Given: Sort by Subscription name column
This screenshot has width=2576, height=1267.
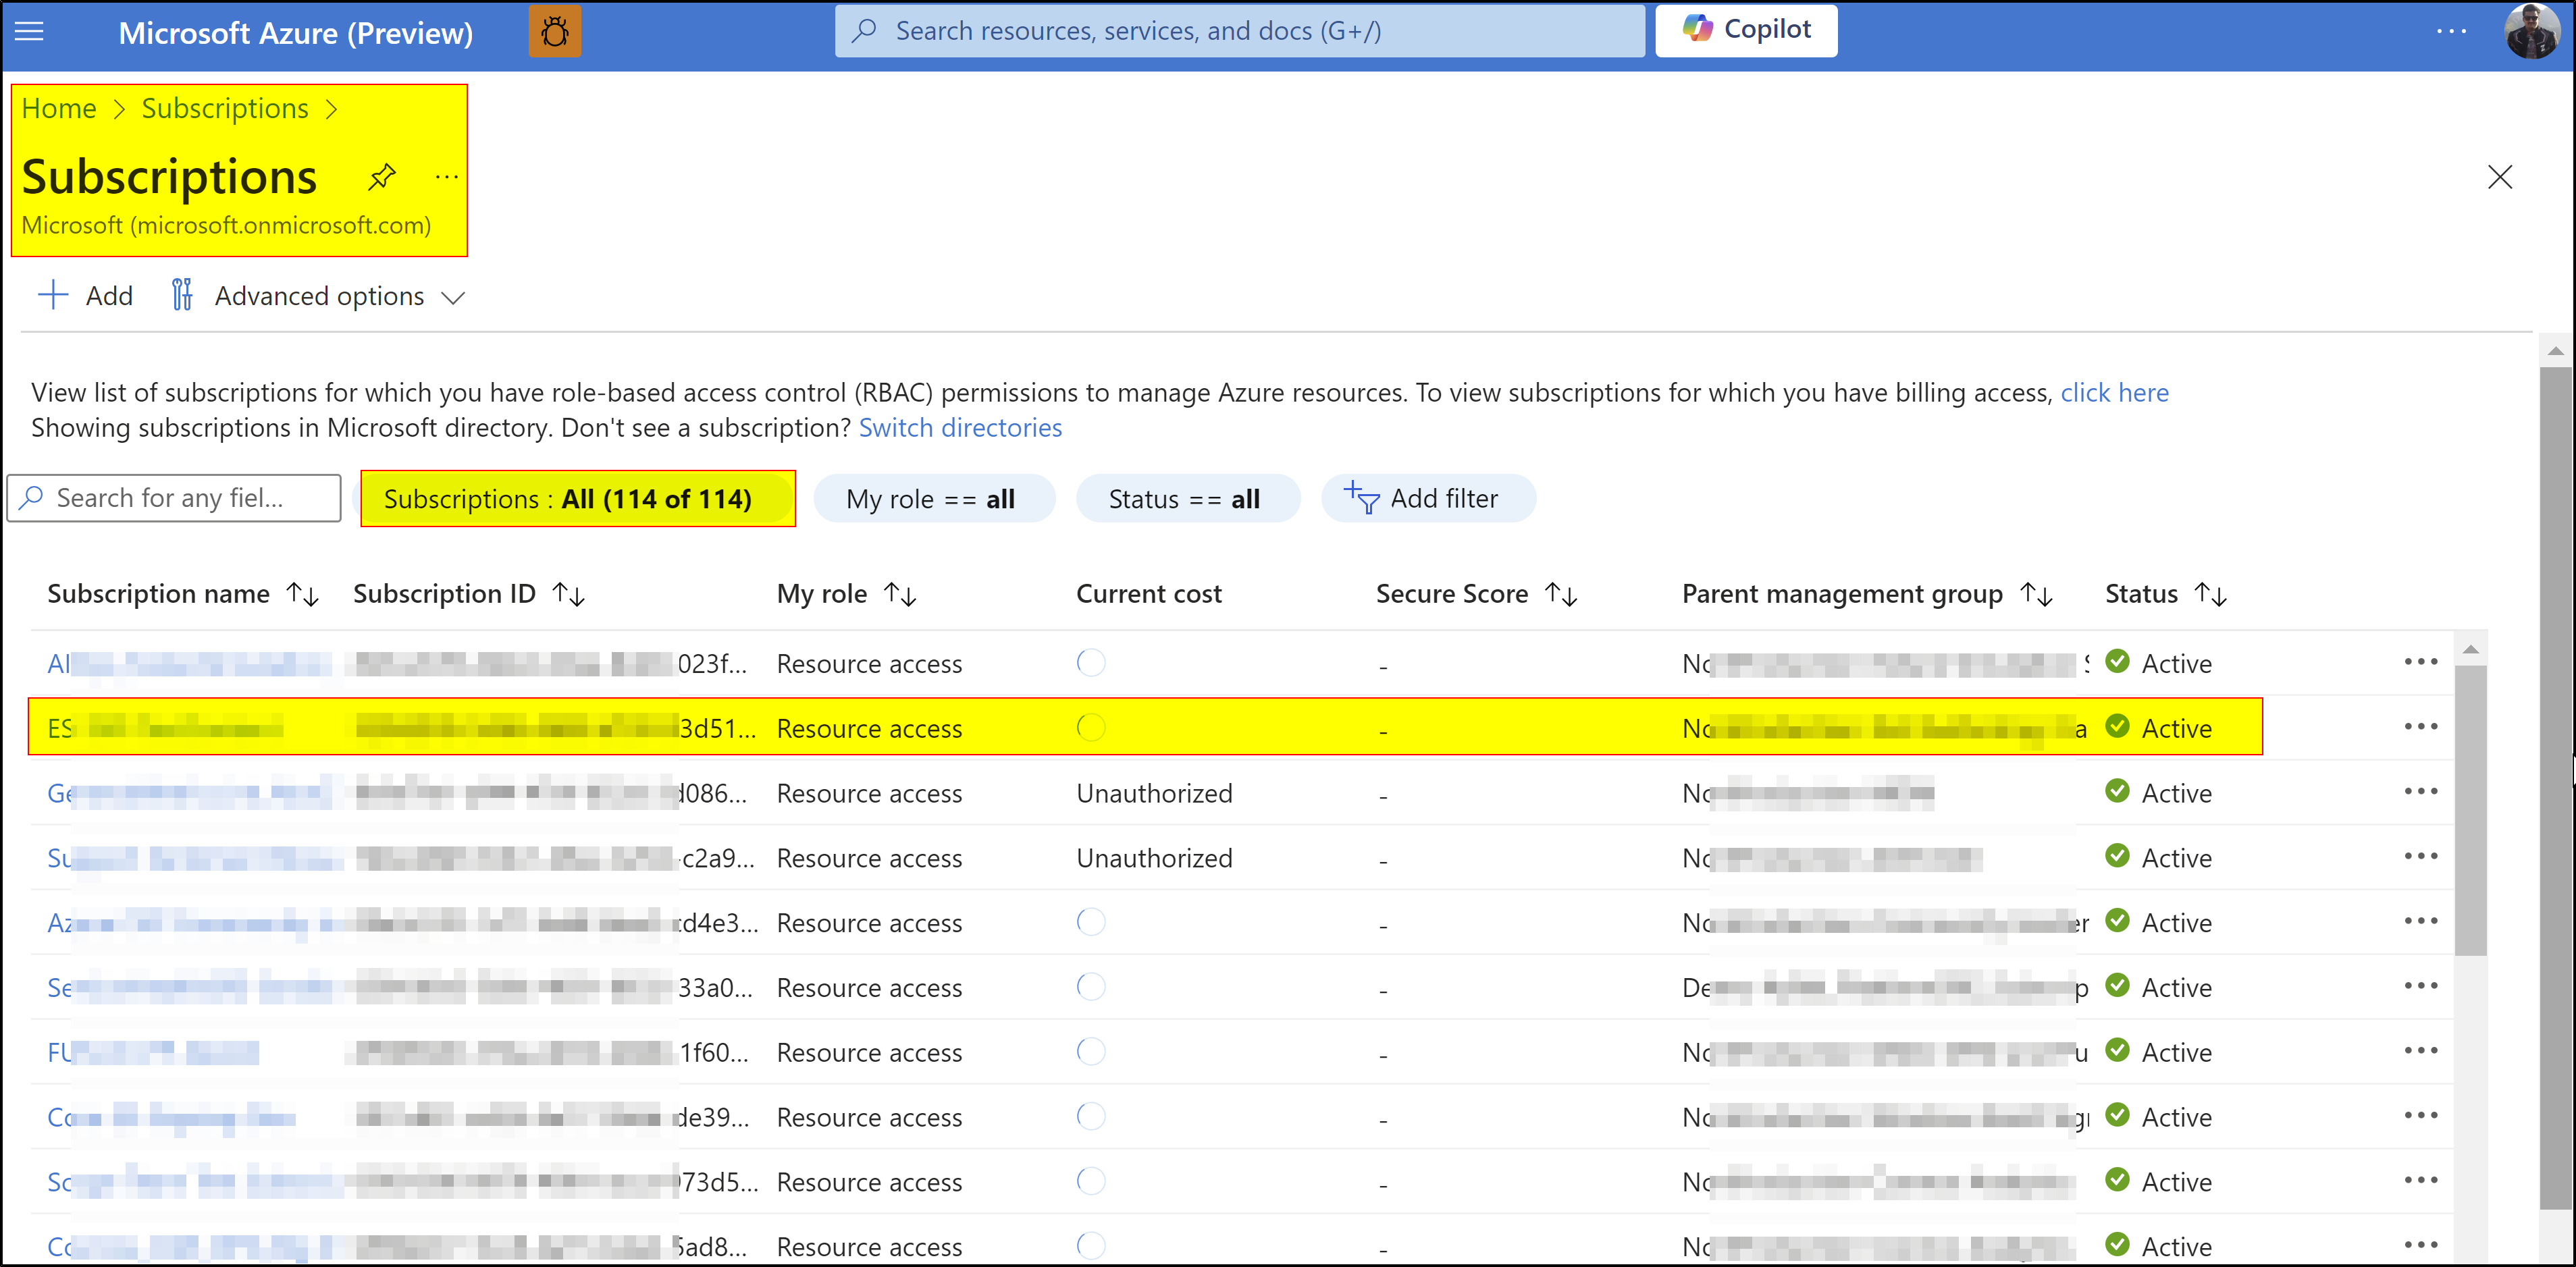Looking at the screenshot, I should pos(183,594).
